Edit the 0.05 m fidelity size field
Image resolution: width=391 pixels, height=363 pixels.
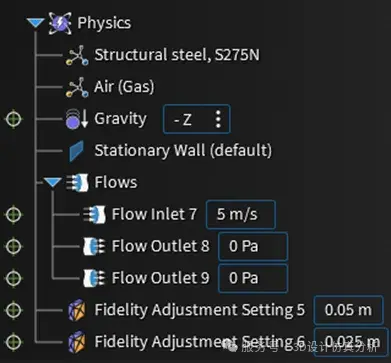pos(348,310)
